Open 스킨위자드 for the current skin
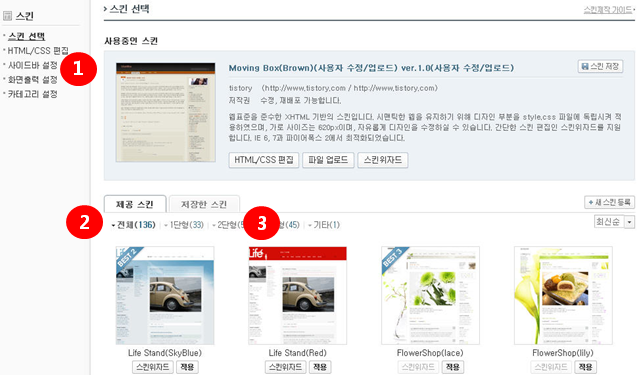Image resolution: width=637 pixels, height=375 pixels. pyautogui.click(x=383, y=160)
